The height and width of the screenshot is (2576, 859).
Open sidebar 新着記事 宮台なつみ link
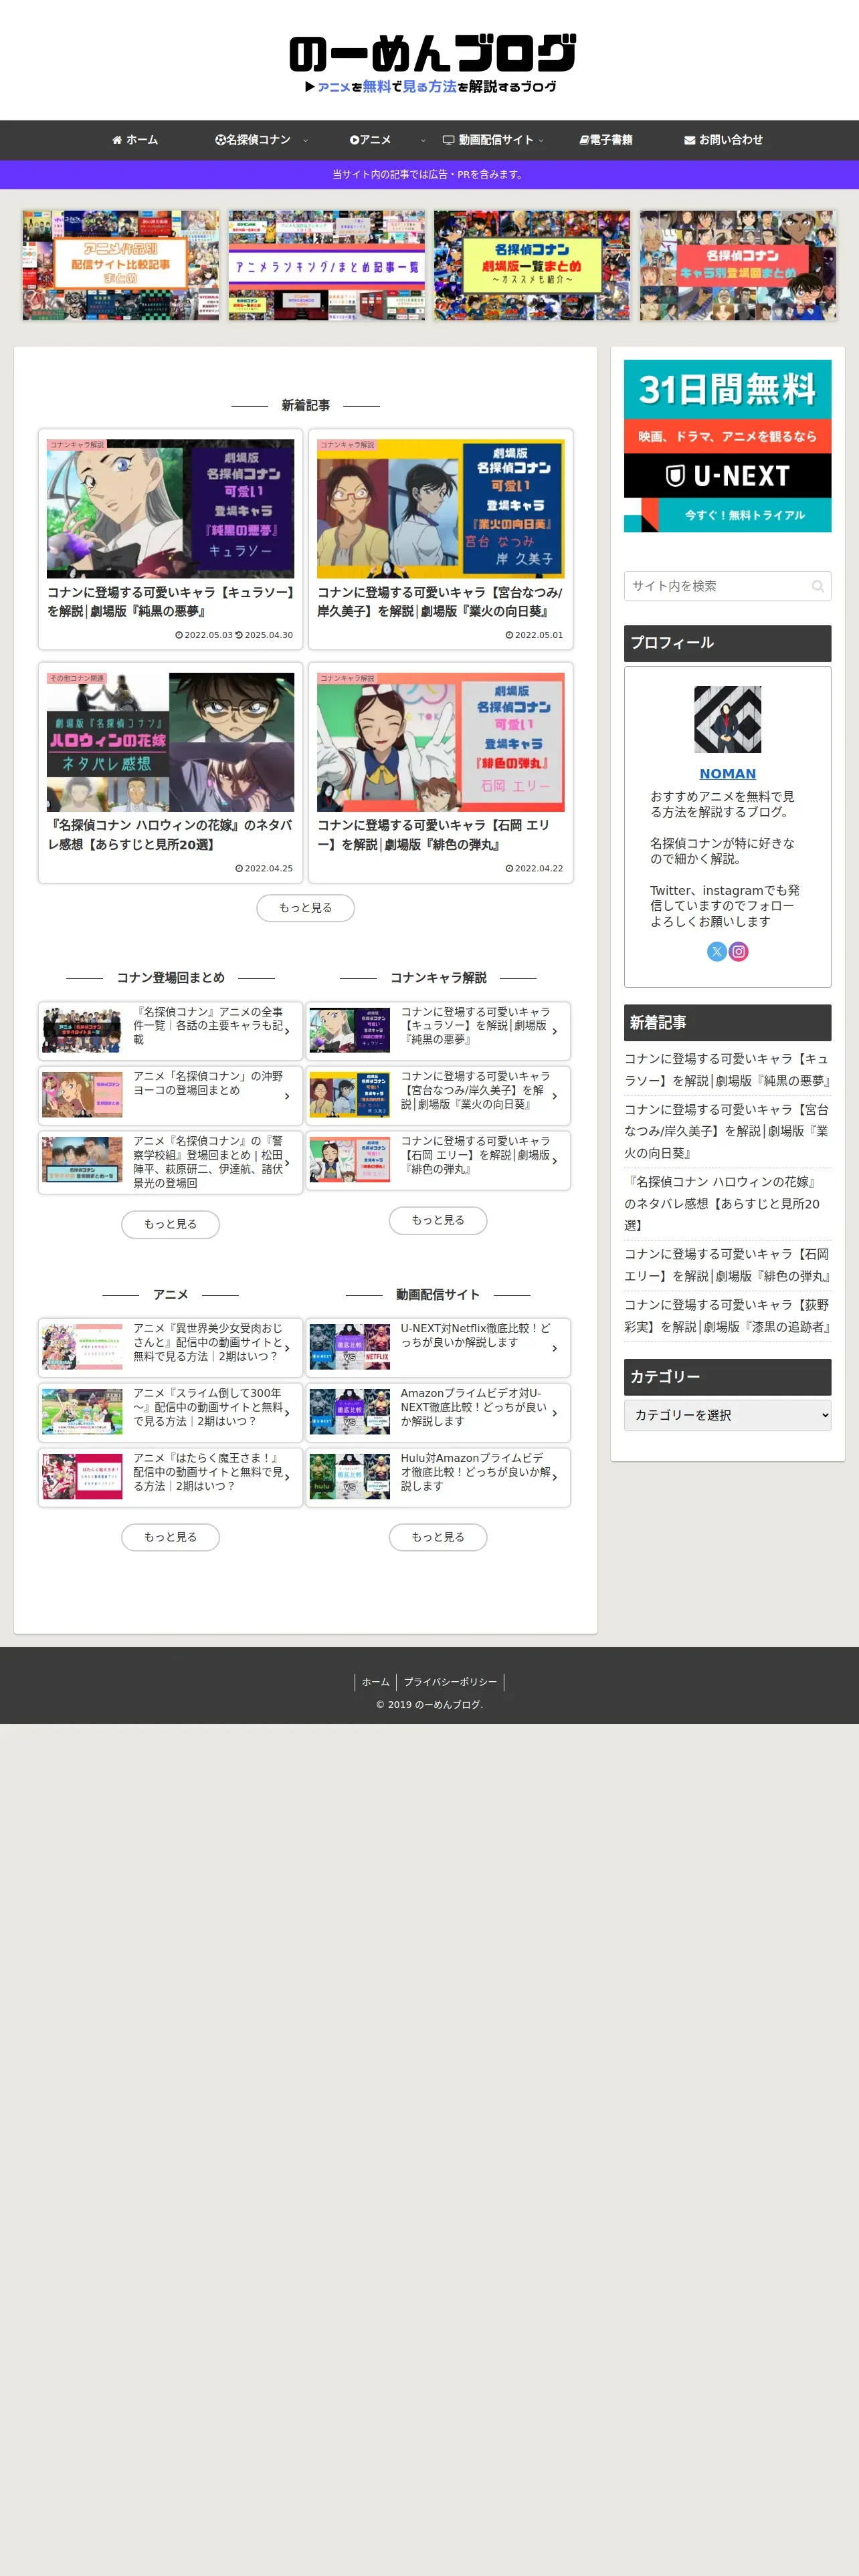coord(727,1131)
